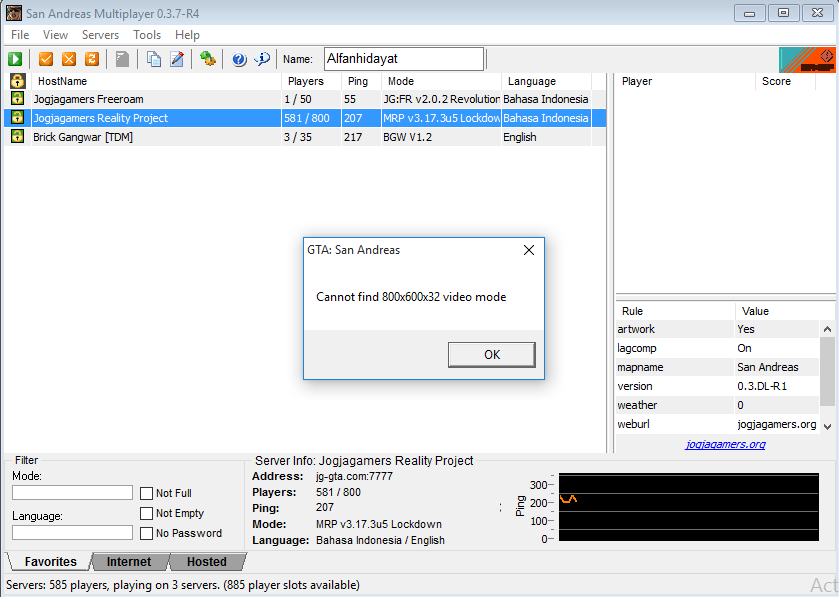Close the GTA: San Andreas error dialog
The height and width of the screenshot is (597, 839).
(529, 250)
